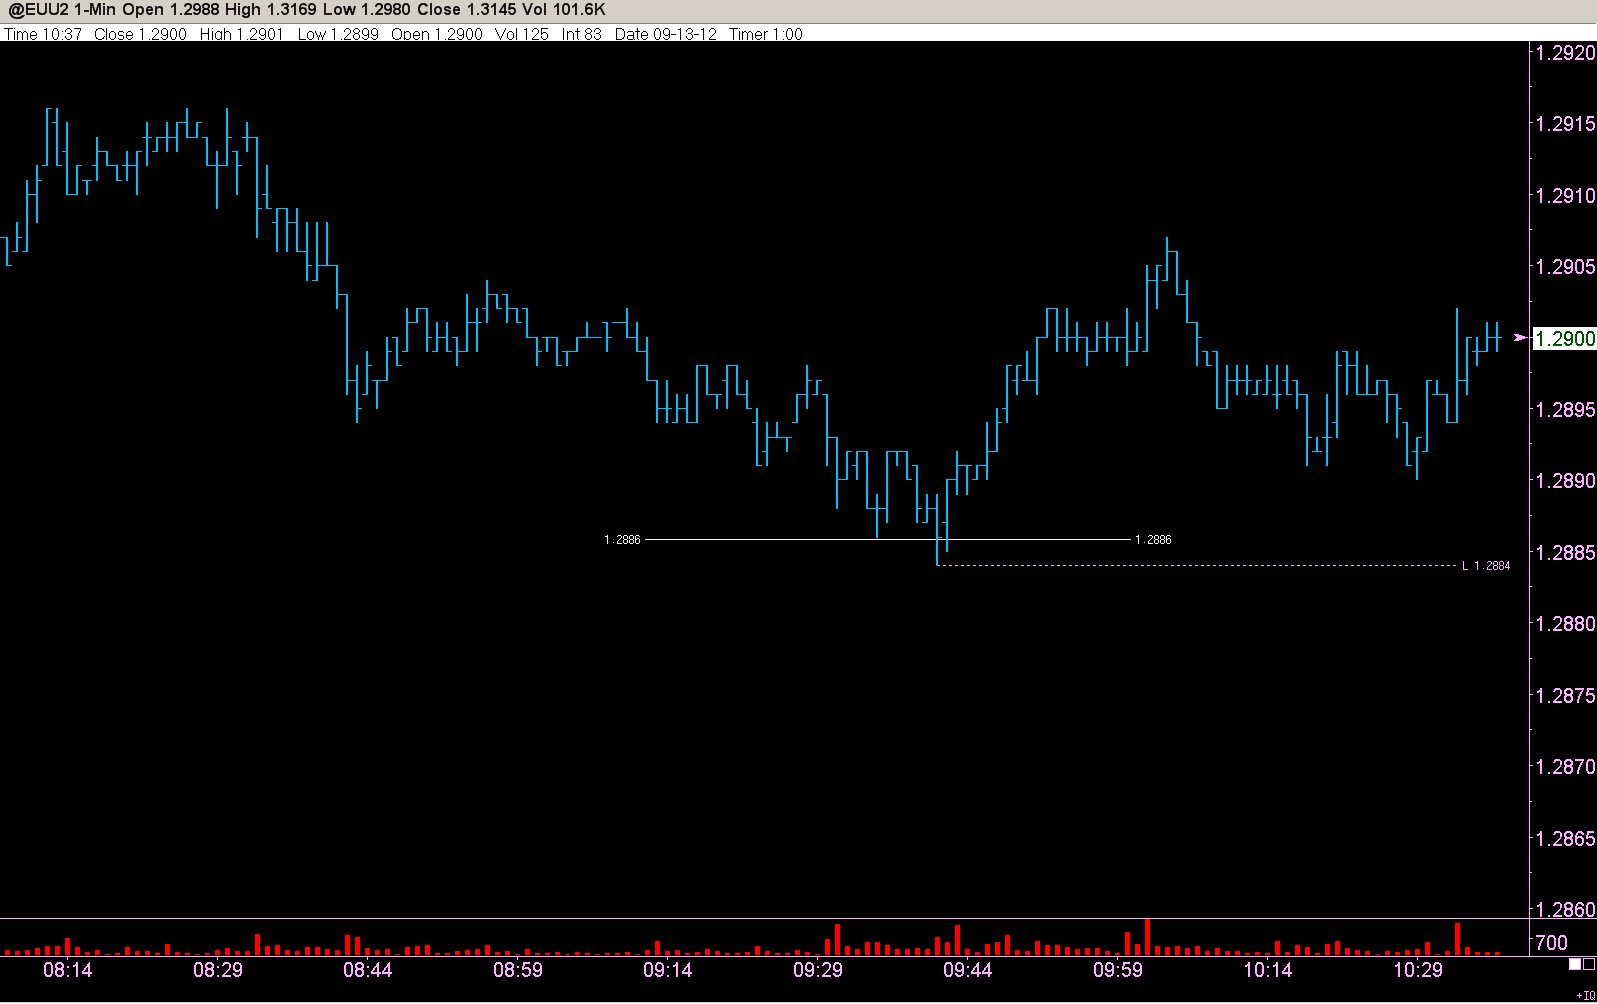
Task: Click the 1-Min interval in the title
Action: (x=95, y=10)
